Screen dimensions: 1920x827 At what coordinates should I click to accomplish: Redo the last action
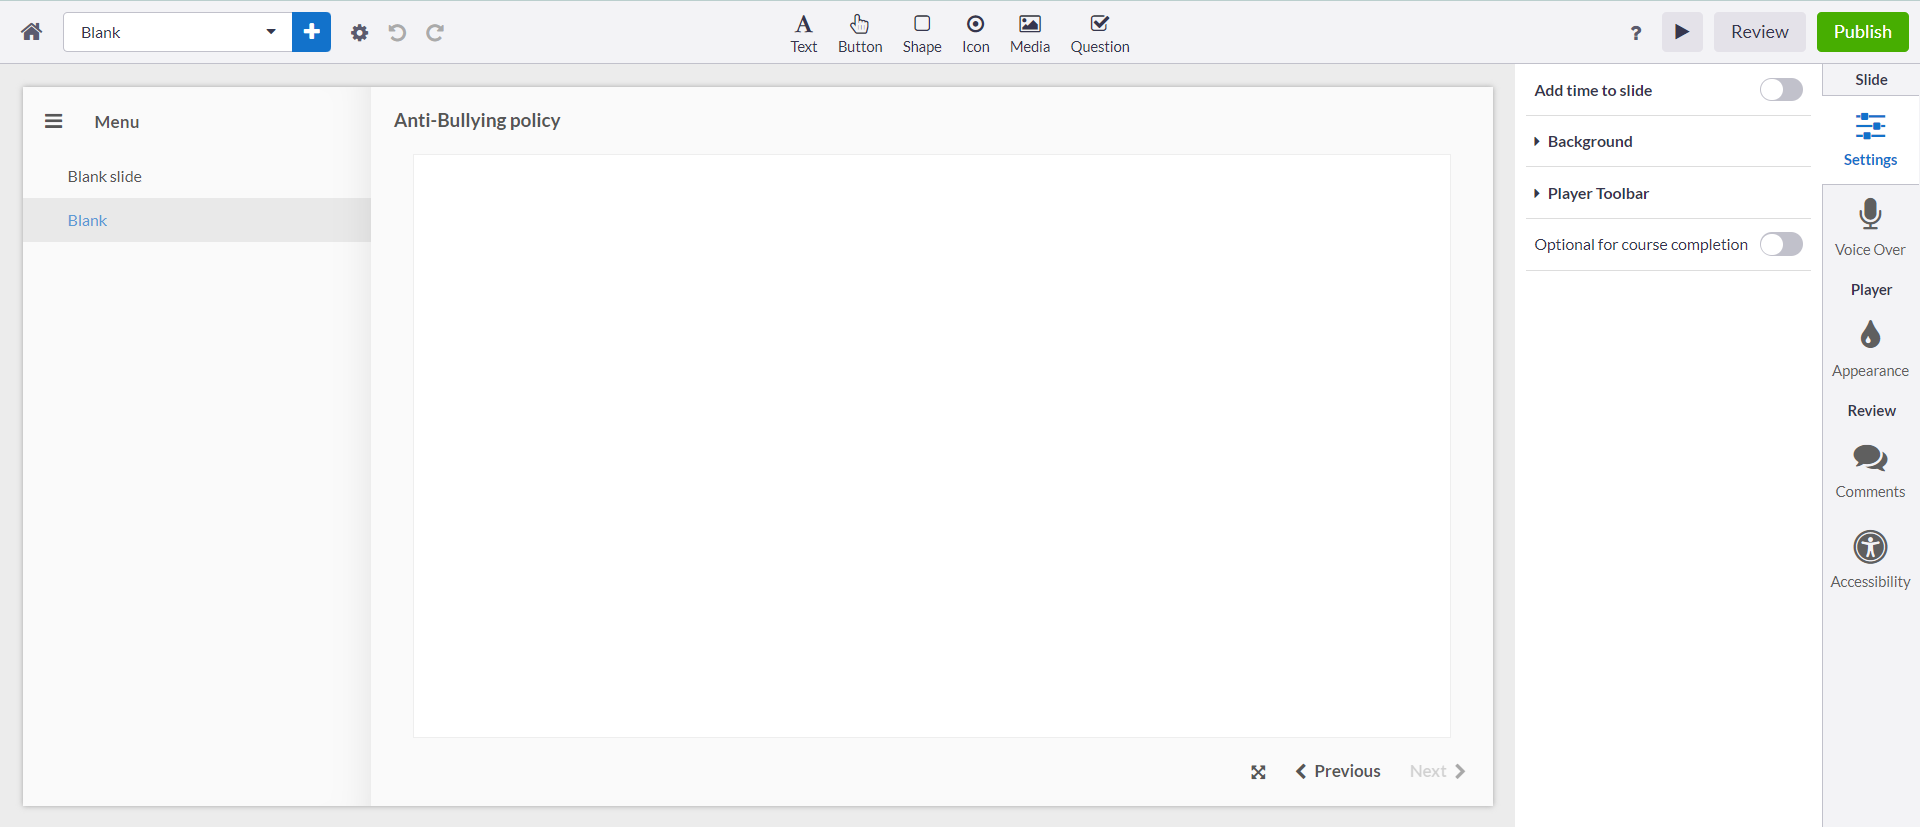435,33
